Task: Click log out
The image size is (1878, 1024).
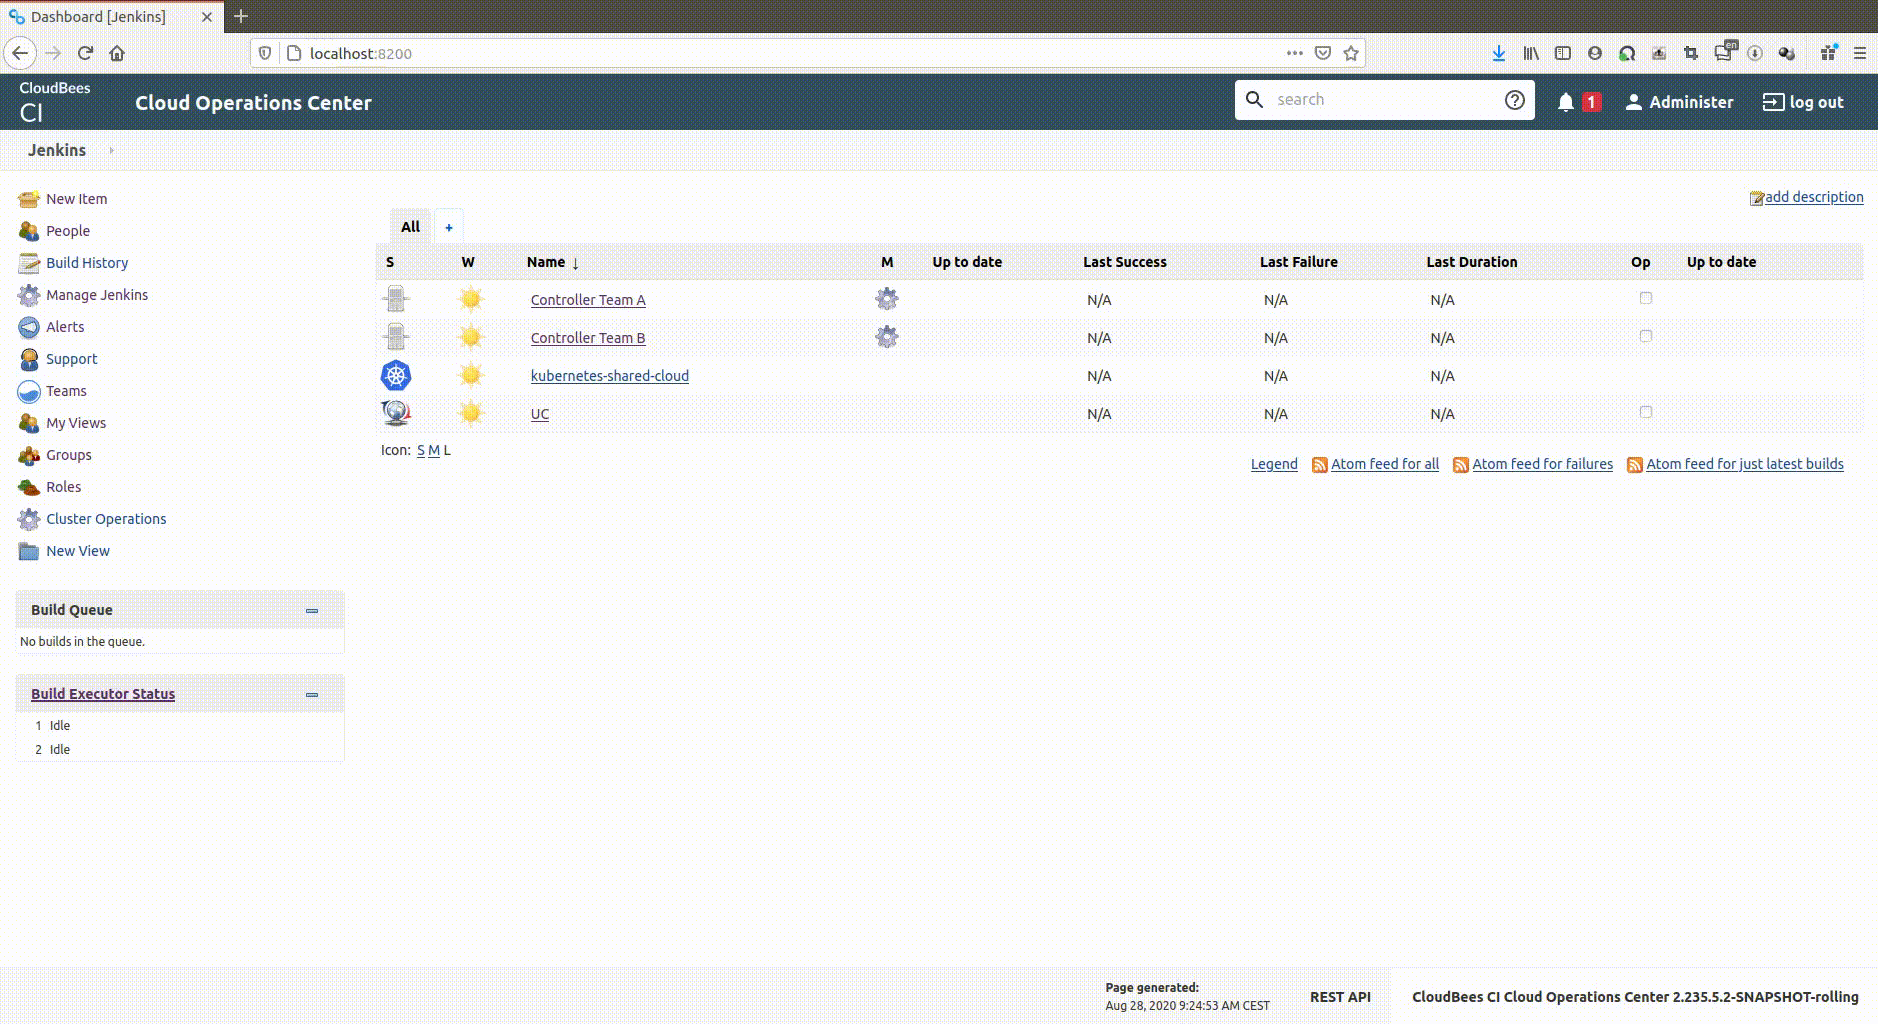Action: coord(1803,102)
